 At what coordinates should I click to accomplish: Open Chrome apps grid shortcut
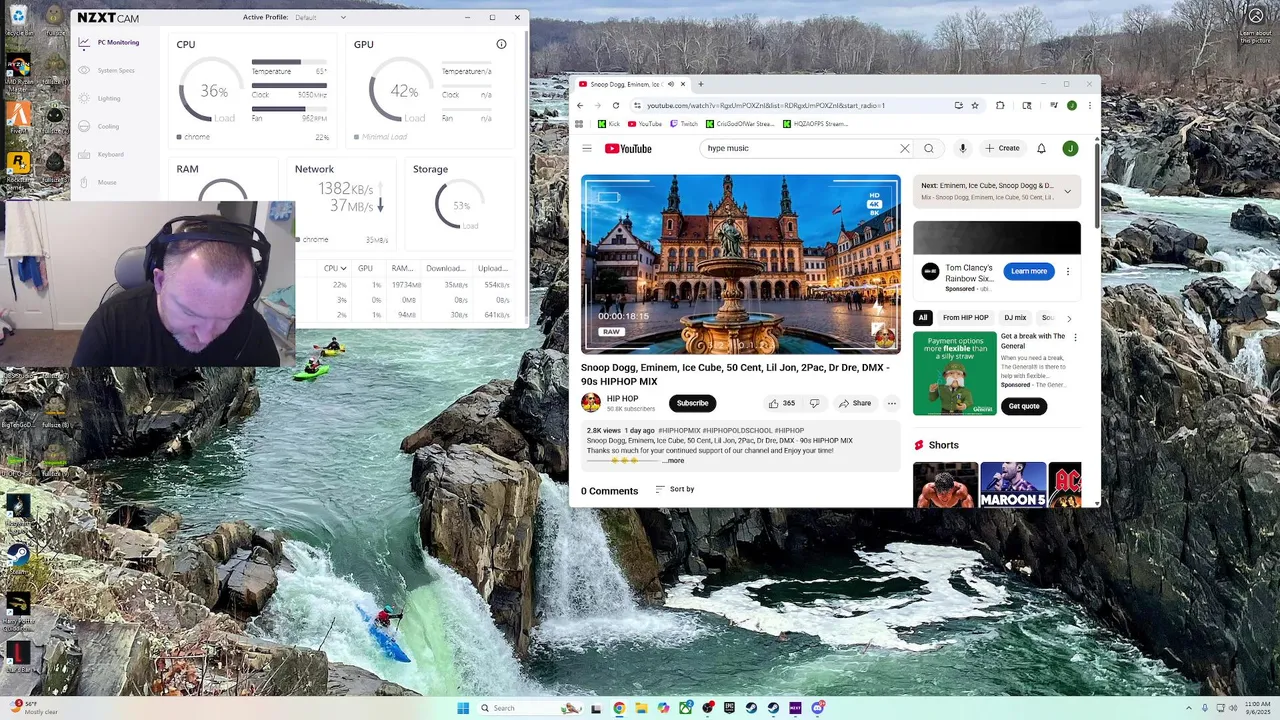[x=579, y=124]
